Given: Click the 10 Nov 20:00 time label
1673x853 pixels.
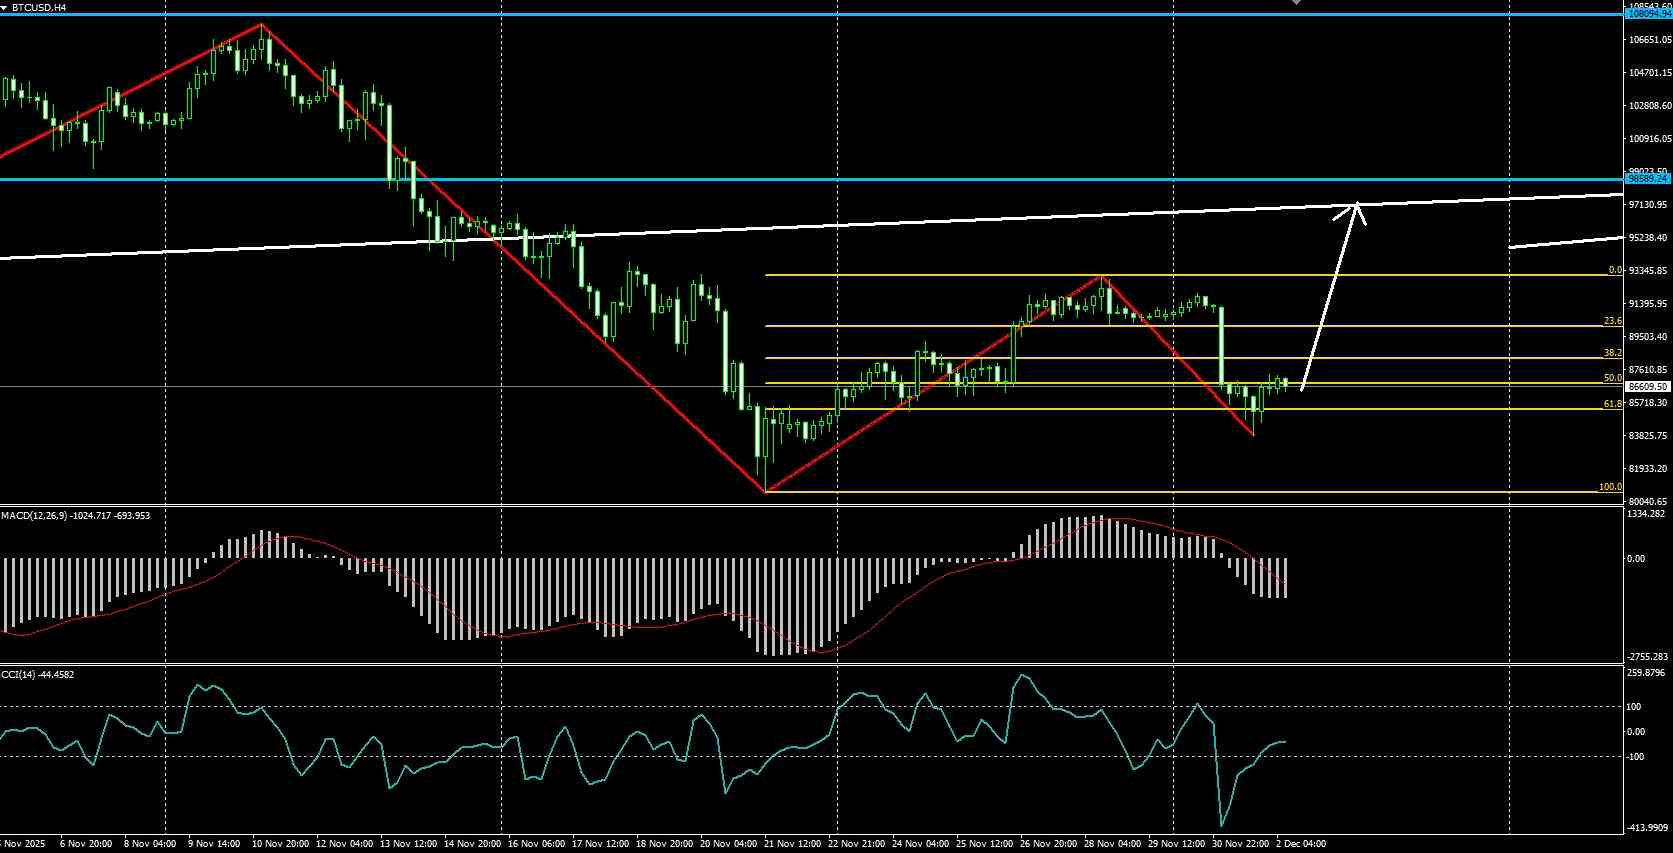Looking at the screenshot, I should [x=281, y=844].
